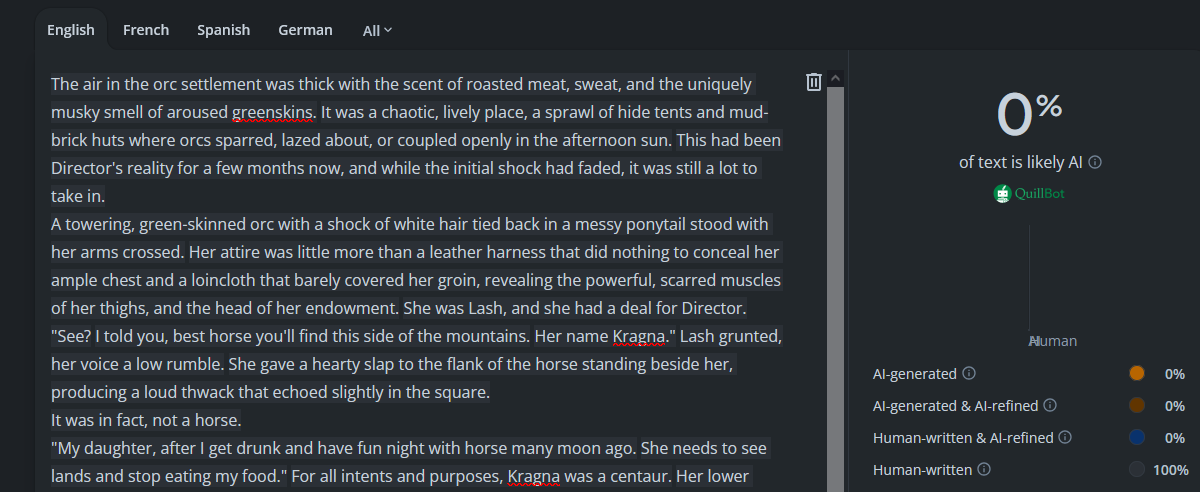
Task: Show info for AI-generated & AI-refined
Action: coord(1049,406)
